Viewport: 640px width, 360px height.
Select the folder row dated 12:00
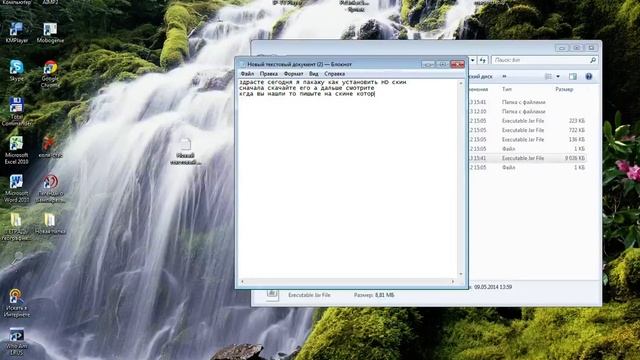(x=527, y=111)
